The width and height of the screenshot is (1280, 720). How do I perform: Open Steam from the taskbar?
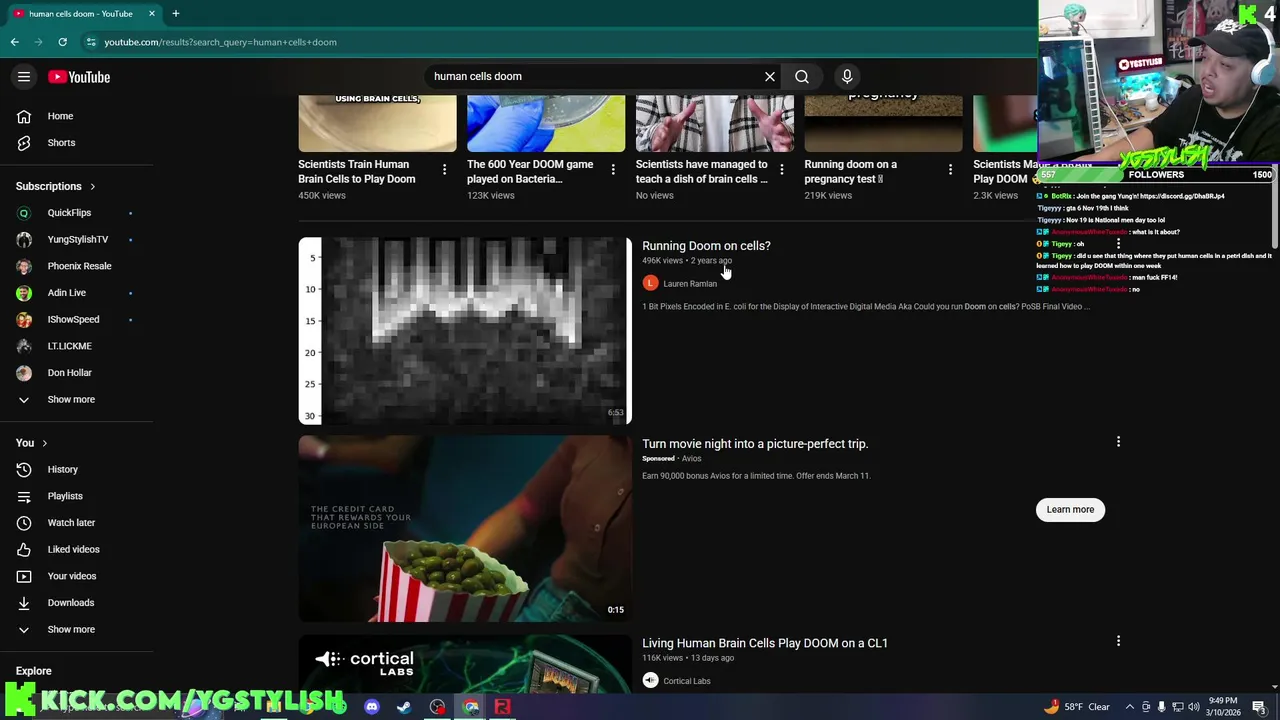click(404, 707)
